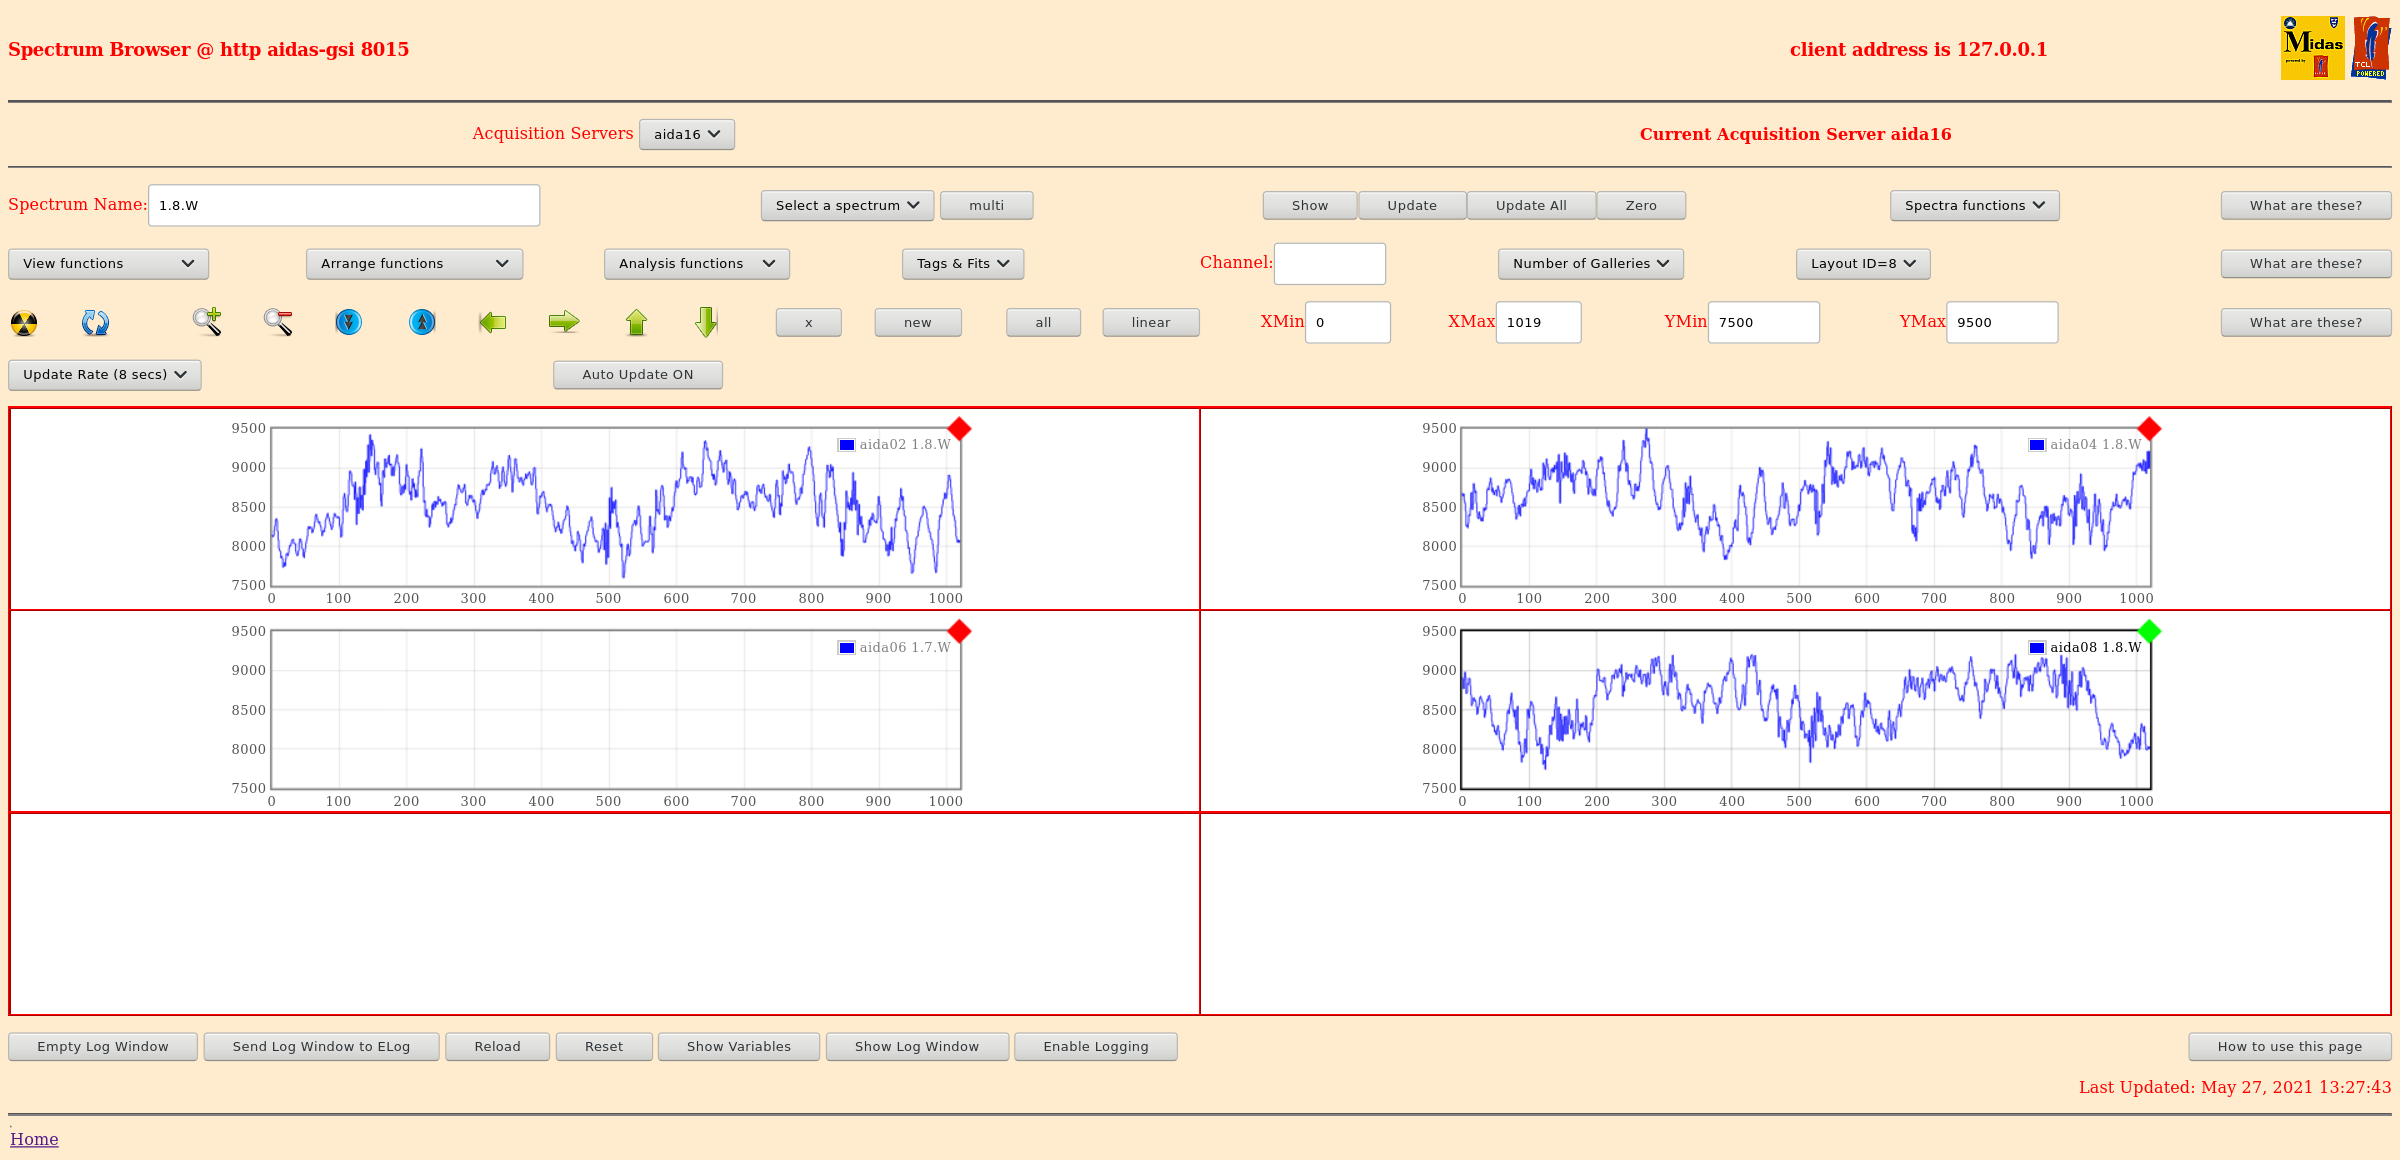Click the blue double down arrow icon
The width and height of the screenshot is (2400, 1160).
(x=348, y=322)
